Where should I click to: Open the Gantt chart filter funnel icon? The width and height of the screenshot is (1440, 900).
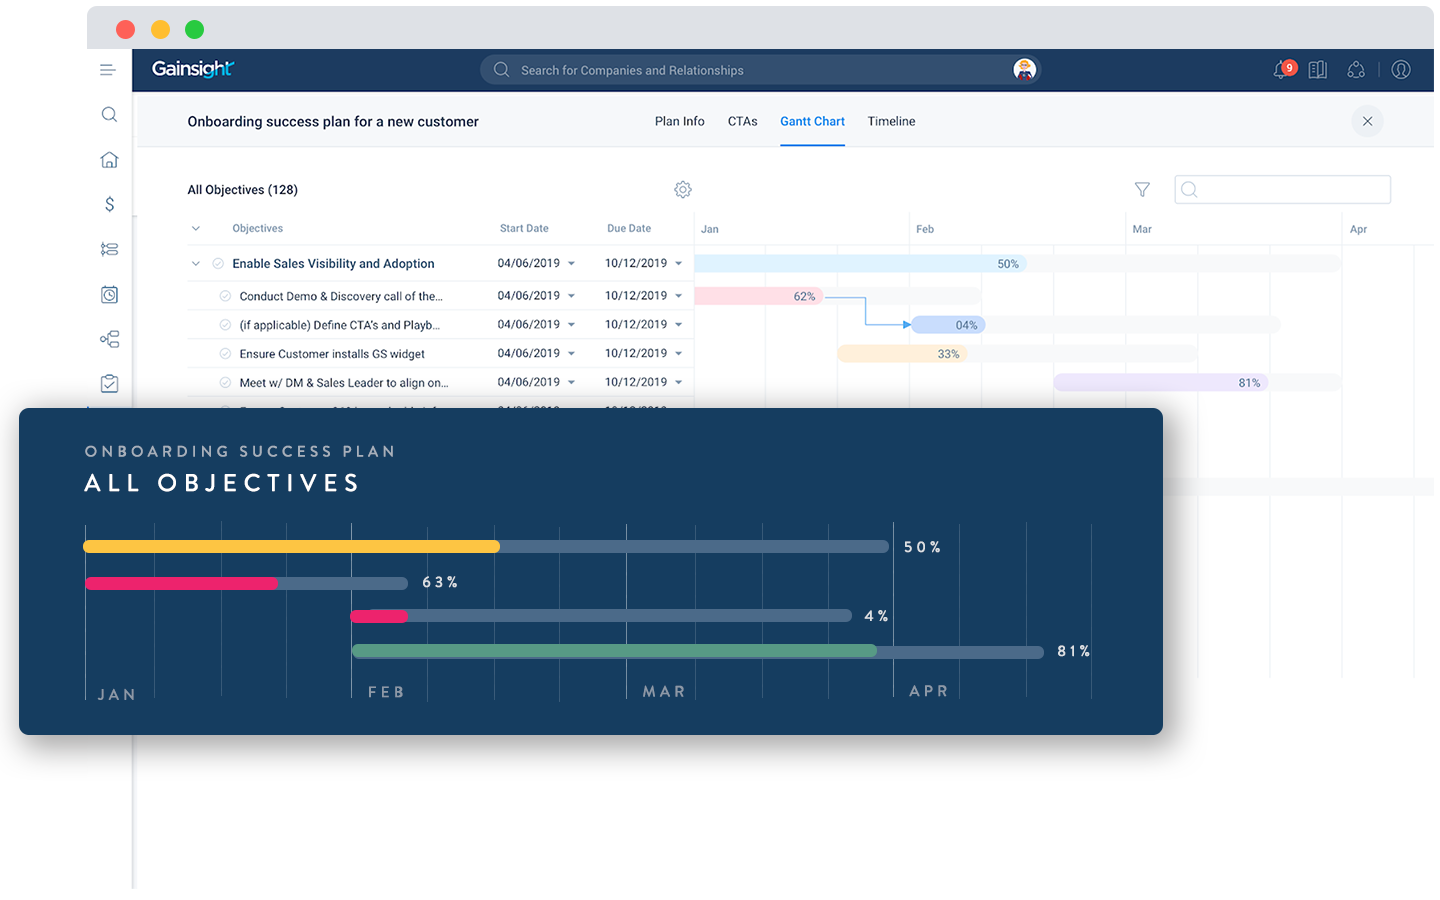[1142, 190]
